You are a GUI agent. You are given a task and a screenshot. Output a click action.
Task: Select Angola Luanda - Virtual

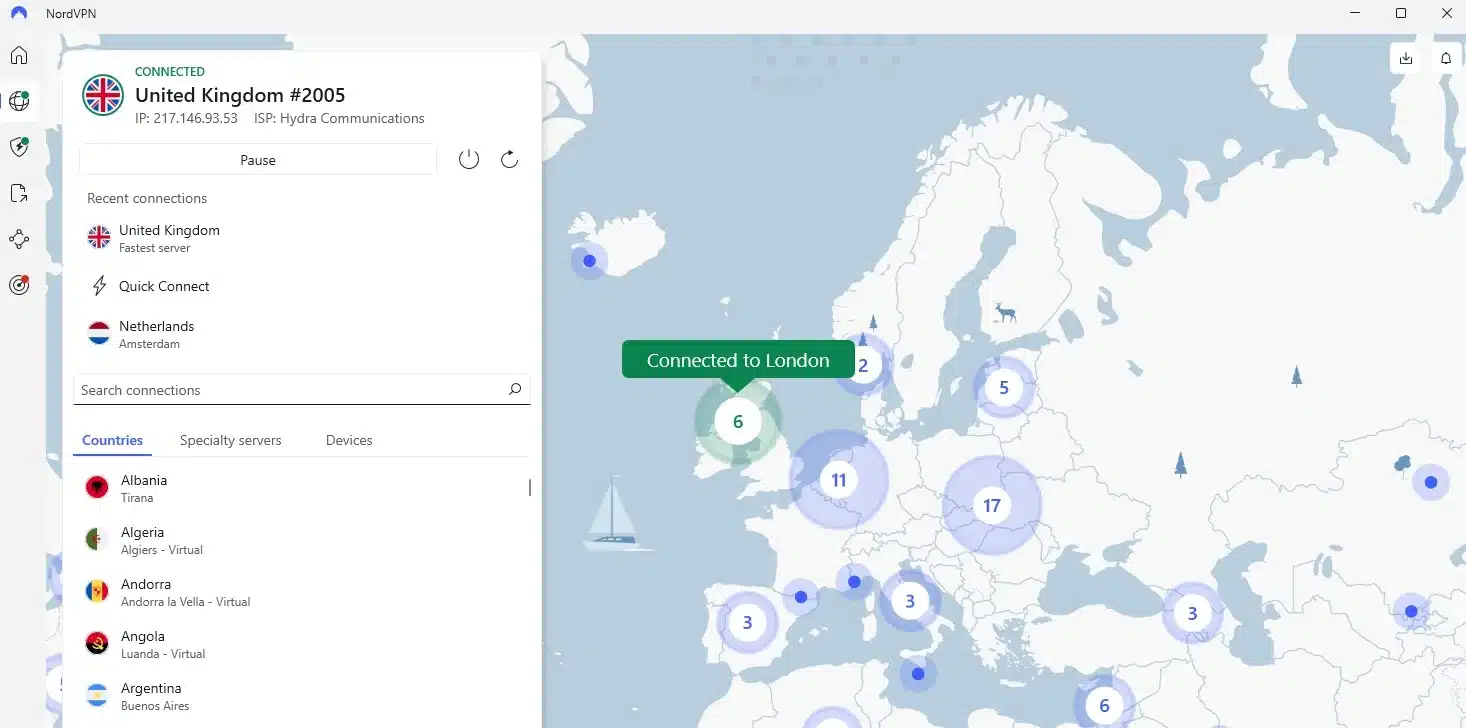tap(302, 644)
